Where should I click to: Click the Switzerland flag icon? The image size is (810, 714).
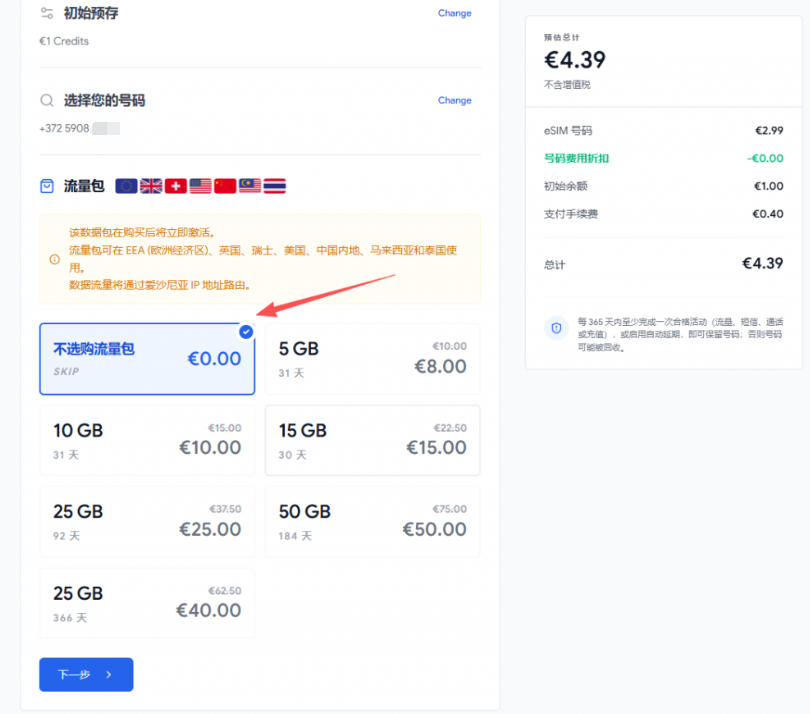[x=176, y=186]
